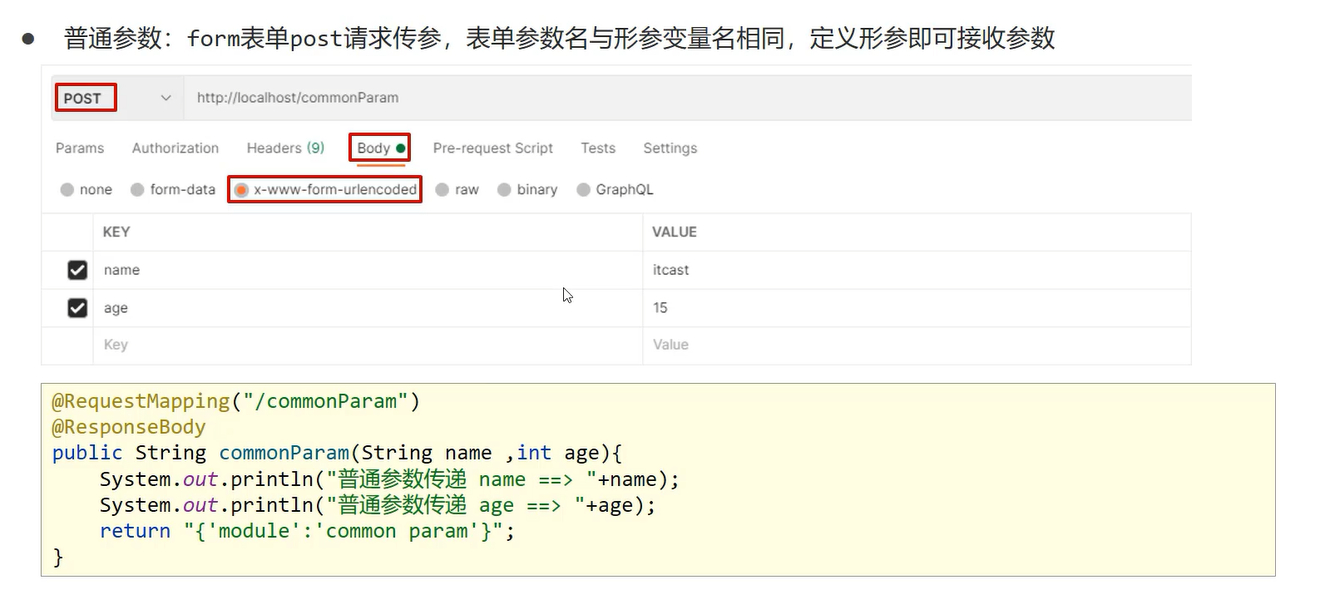Screen dimensions: 1331x604
Task: Open the Authorization tab
Action: (175, 148)
